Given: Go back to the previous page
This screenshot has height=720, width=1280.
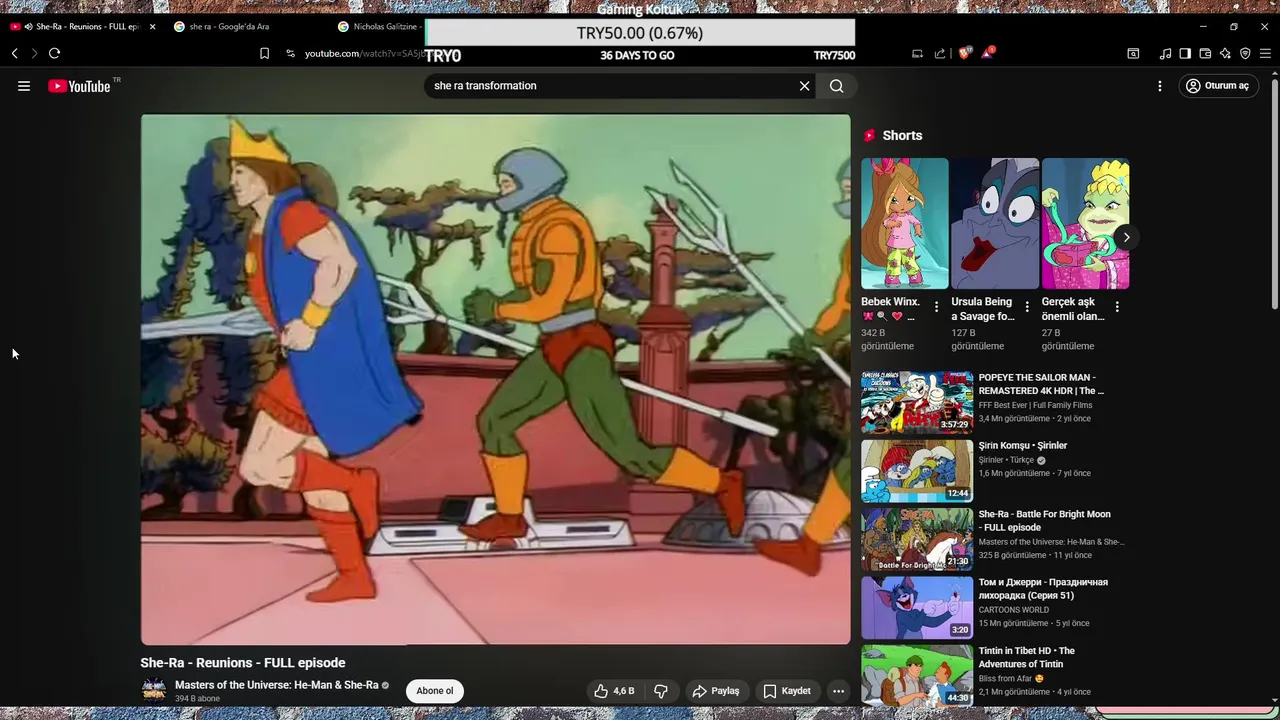Looking at the screenshot, I should pos(14,53).
